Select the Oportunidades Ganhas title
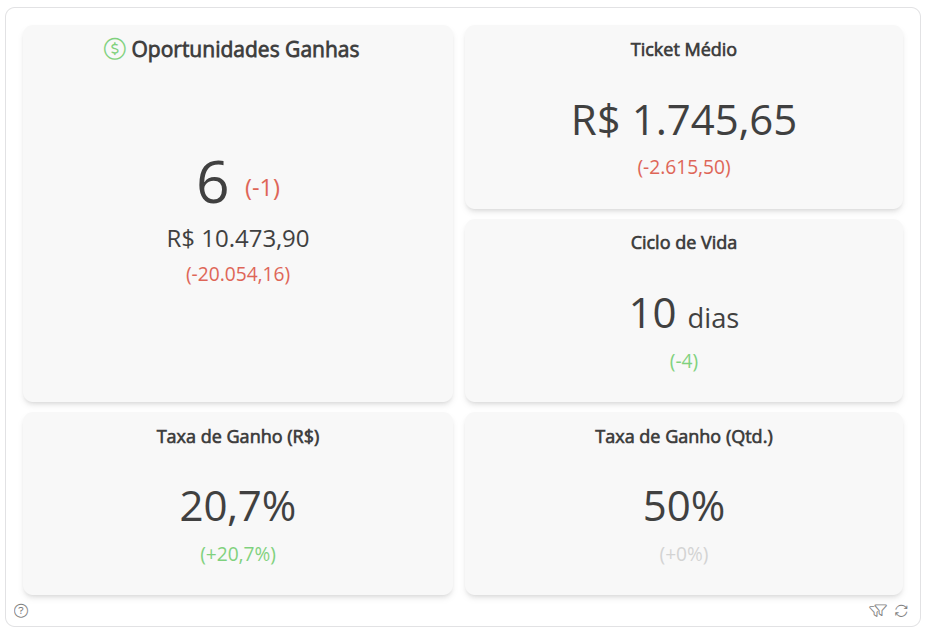This screenshot has height=635, width=928. [x=245, y=50]
